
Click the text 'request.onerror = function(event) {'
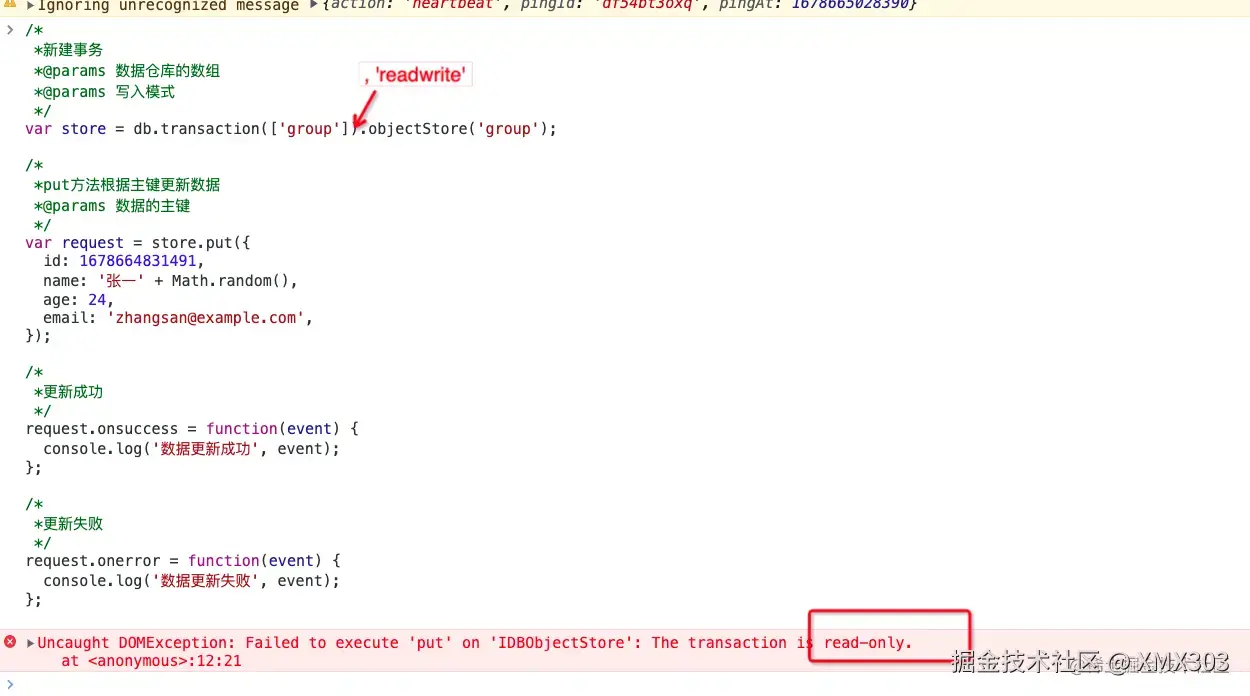point(183,561)
